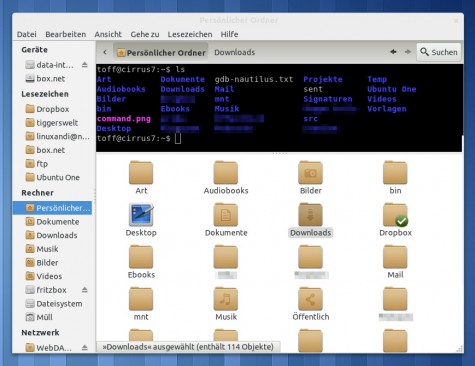Click the Persönlicher Ordner path button
The width and height of the screenshot is (475, 366).
pos(161,52)
